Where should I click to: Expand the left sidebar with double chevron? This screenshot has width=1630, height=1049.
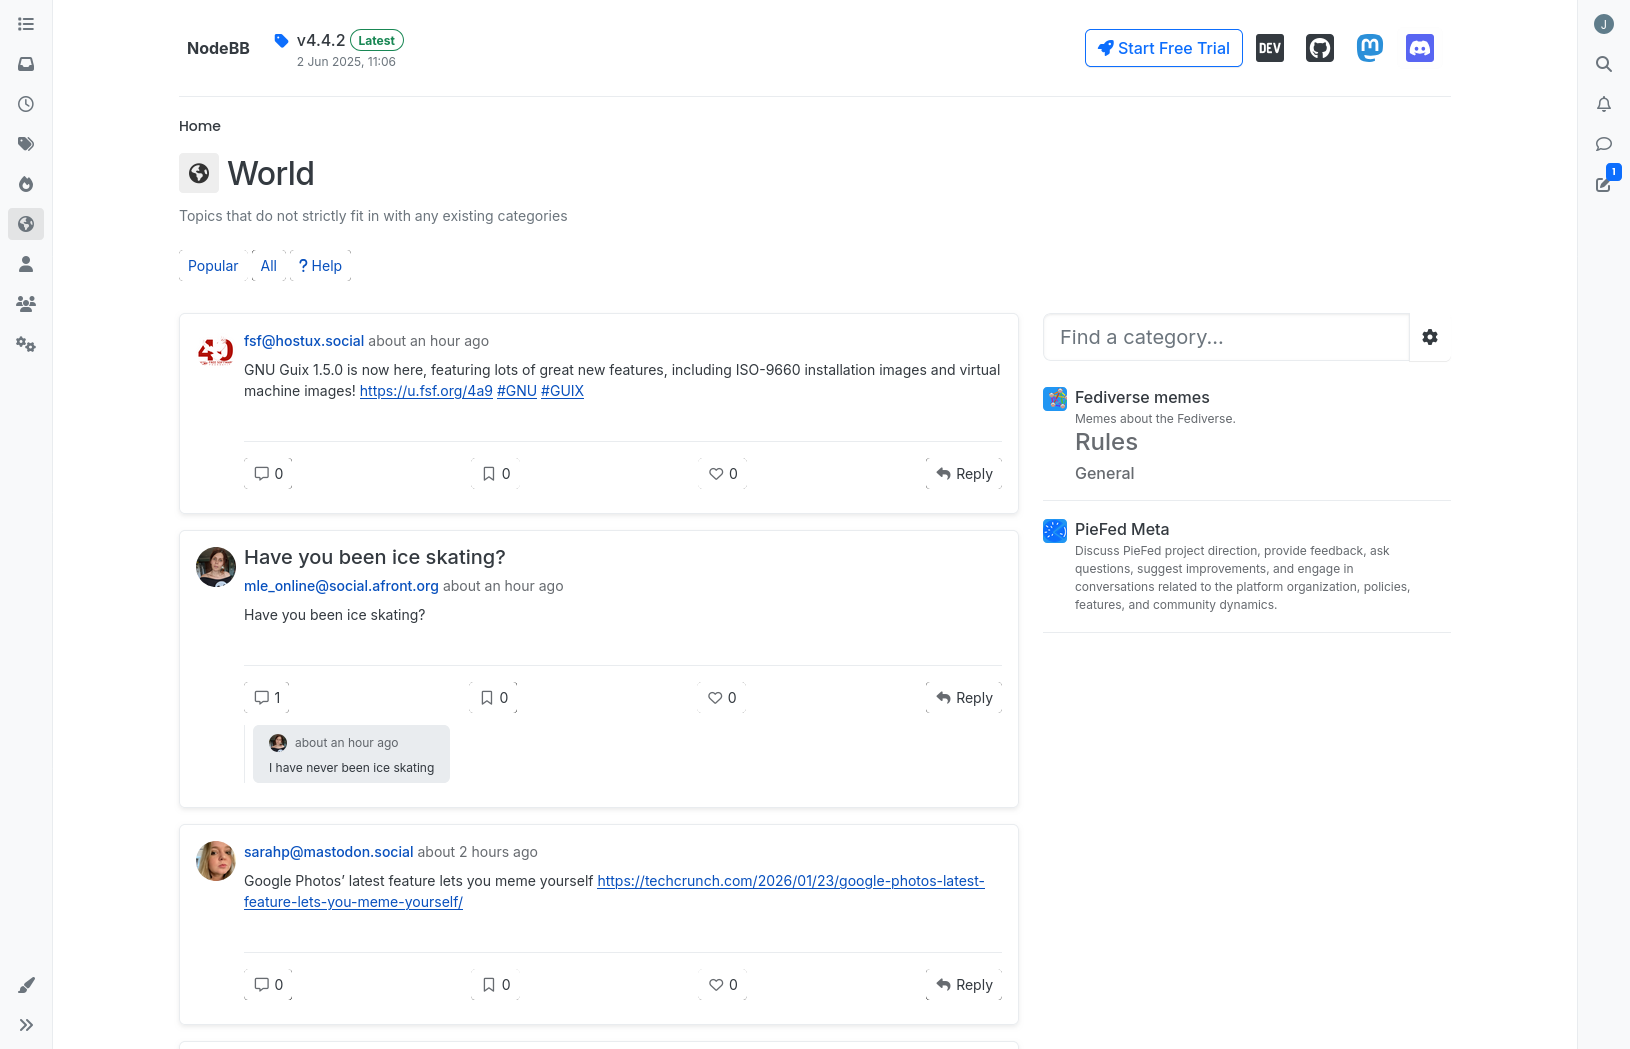26,1025
